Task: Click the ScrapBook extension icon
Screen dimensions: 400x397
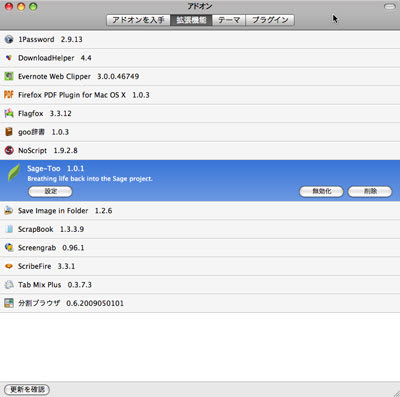Action: click(x=9, y=229)
